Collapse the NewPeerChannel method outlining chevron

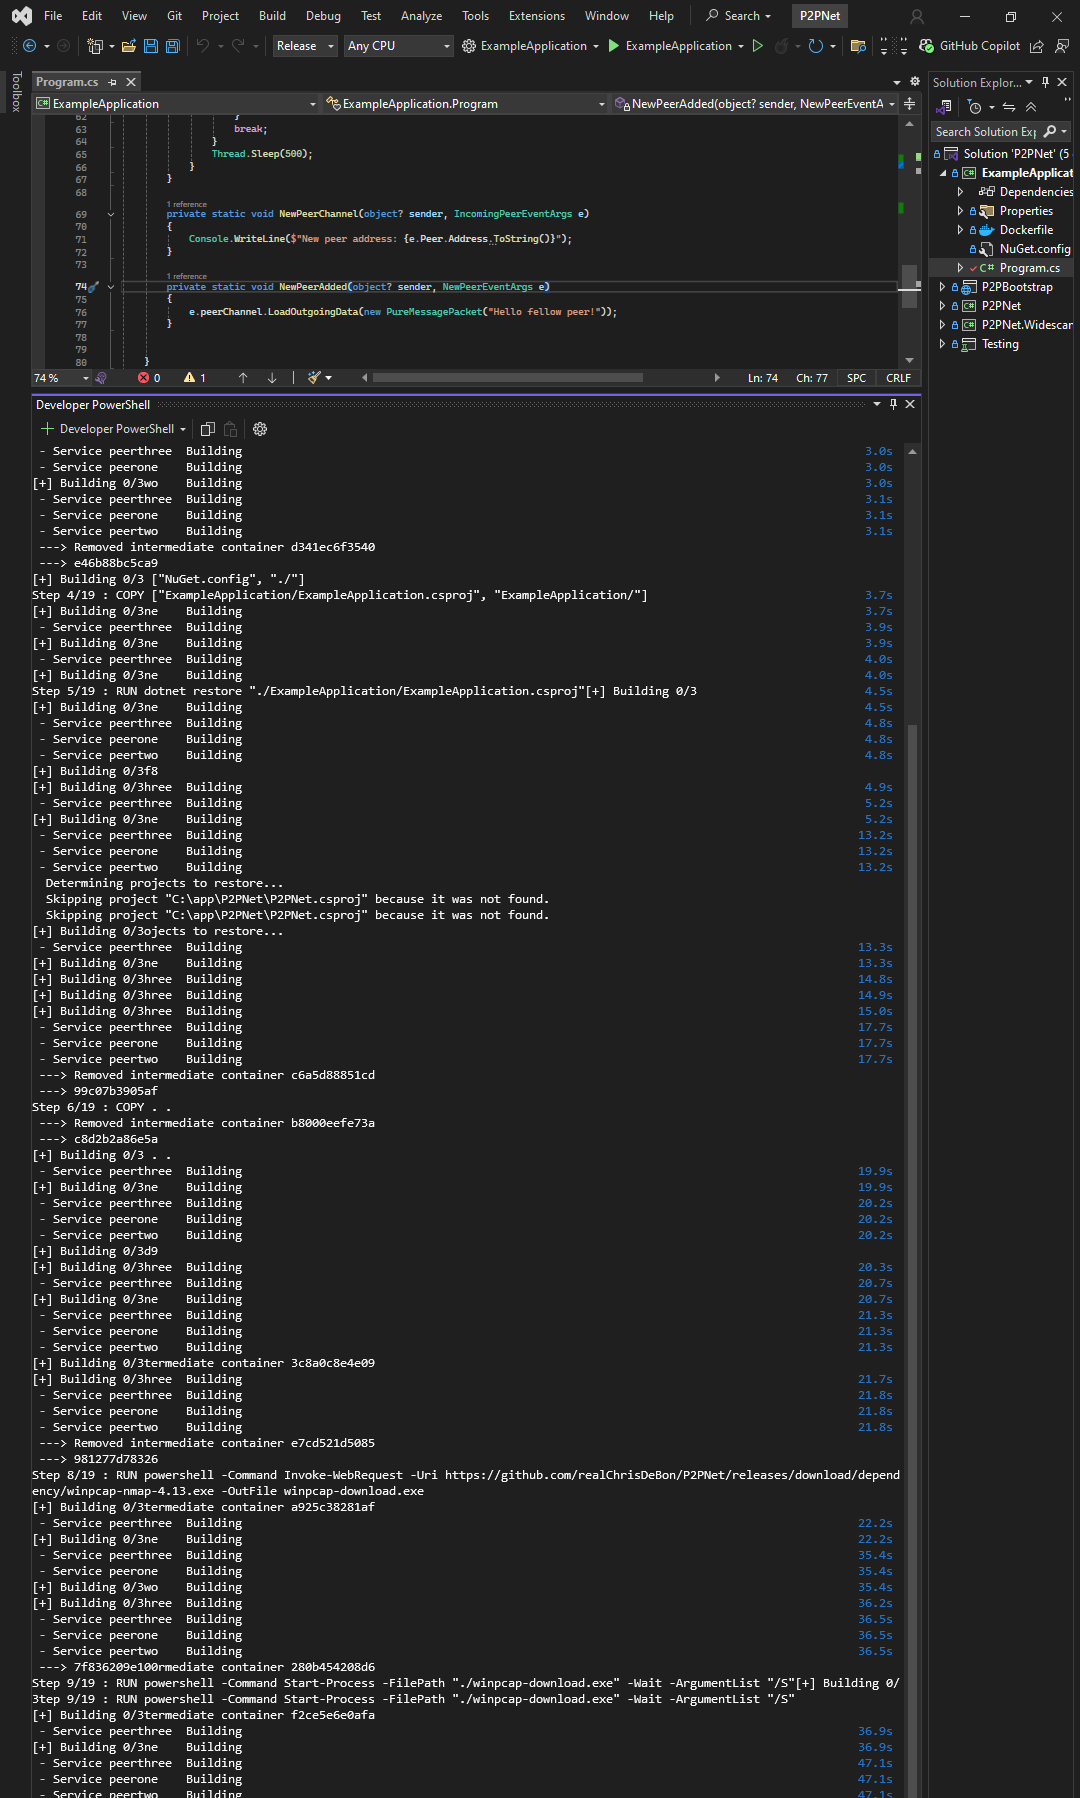(x=111, y=214)
